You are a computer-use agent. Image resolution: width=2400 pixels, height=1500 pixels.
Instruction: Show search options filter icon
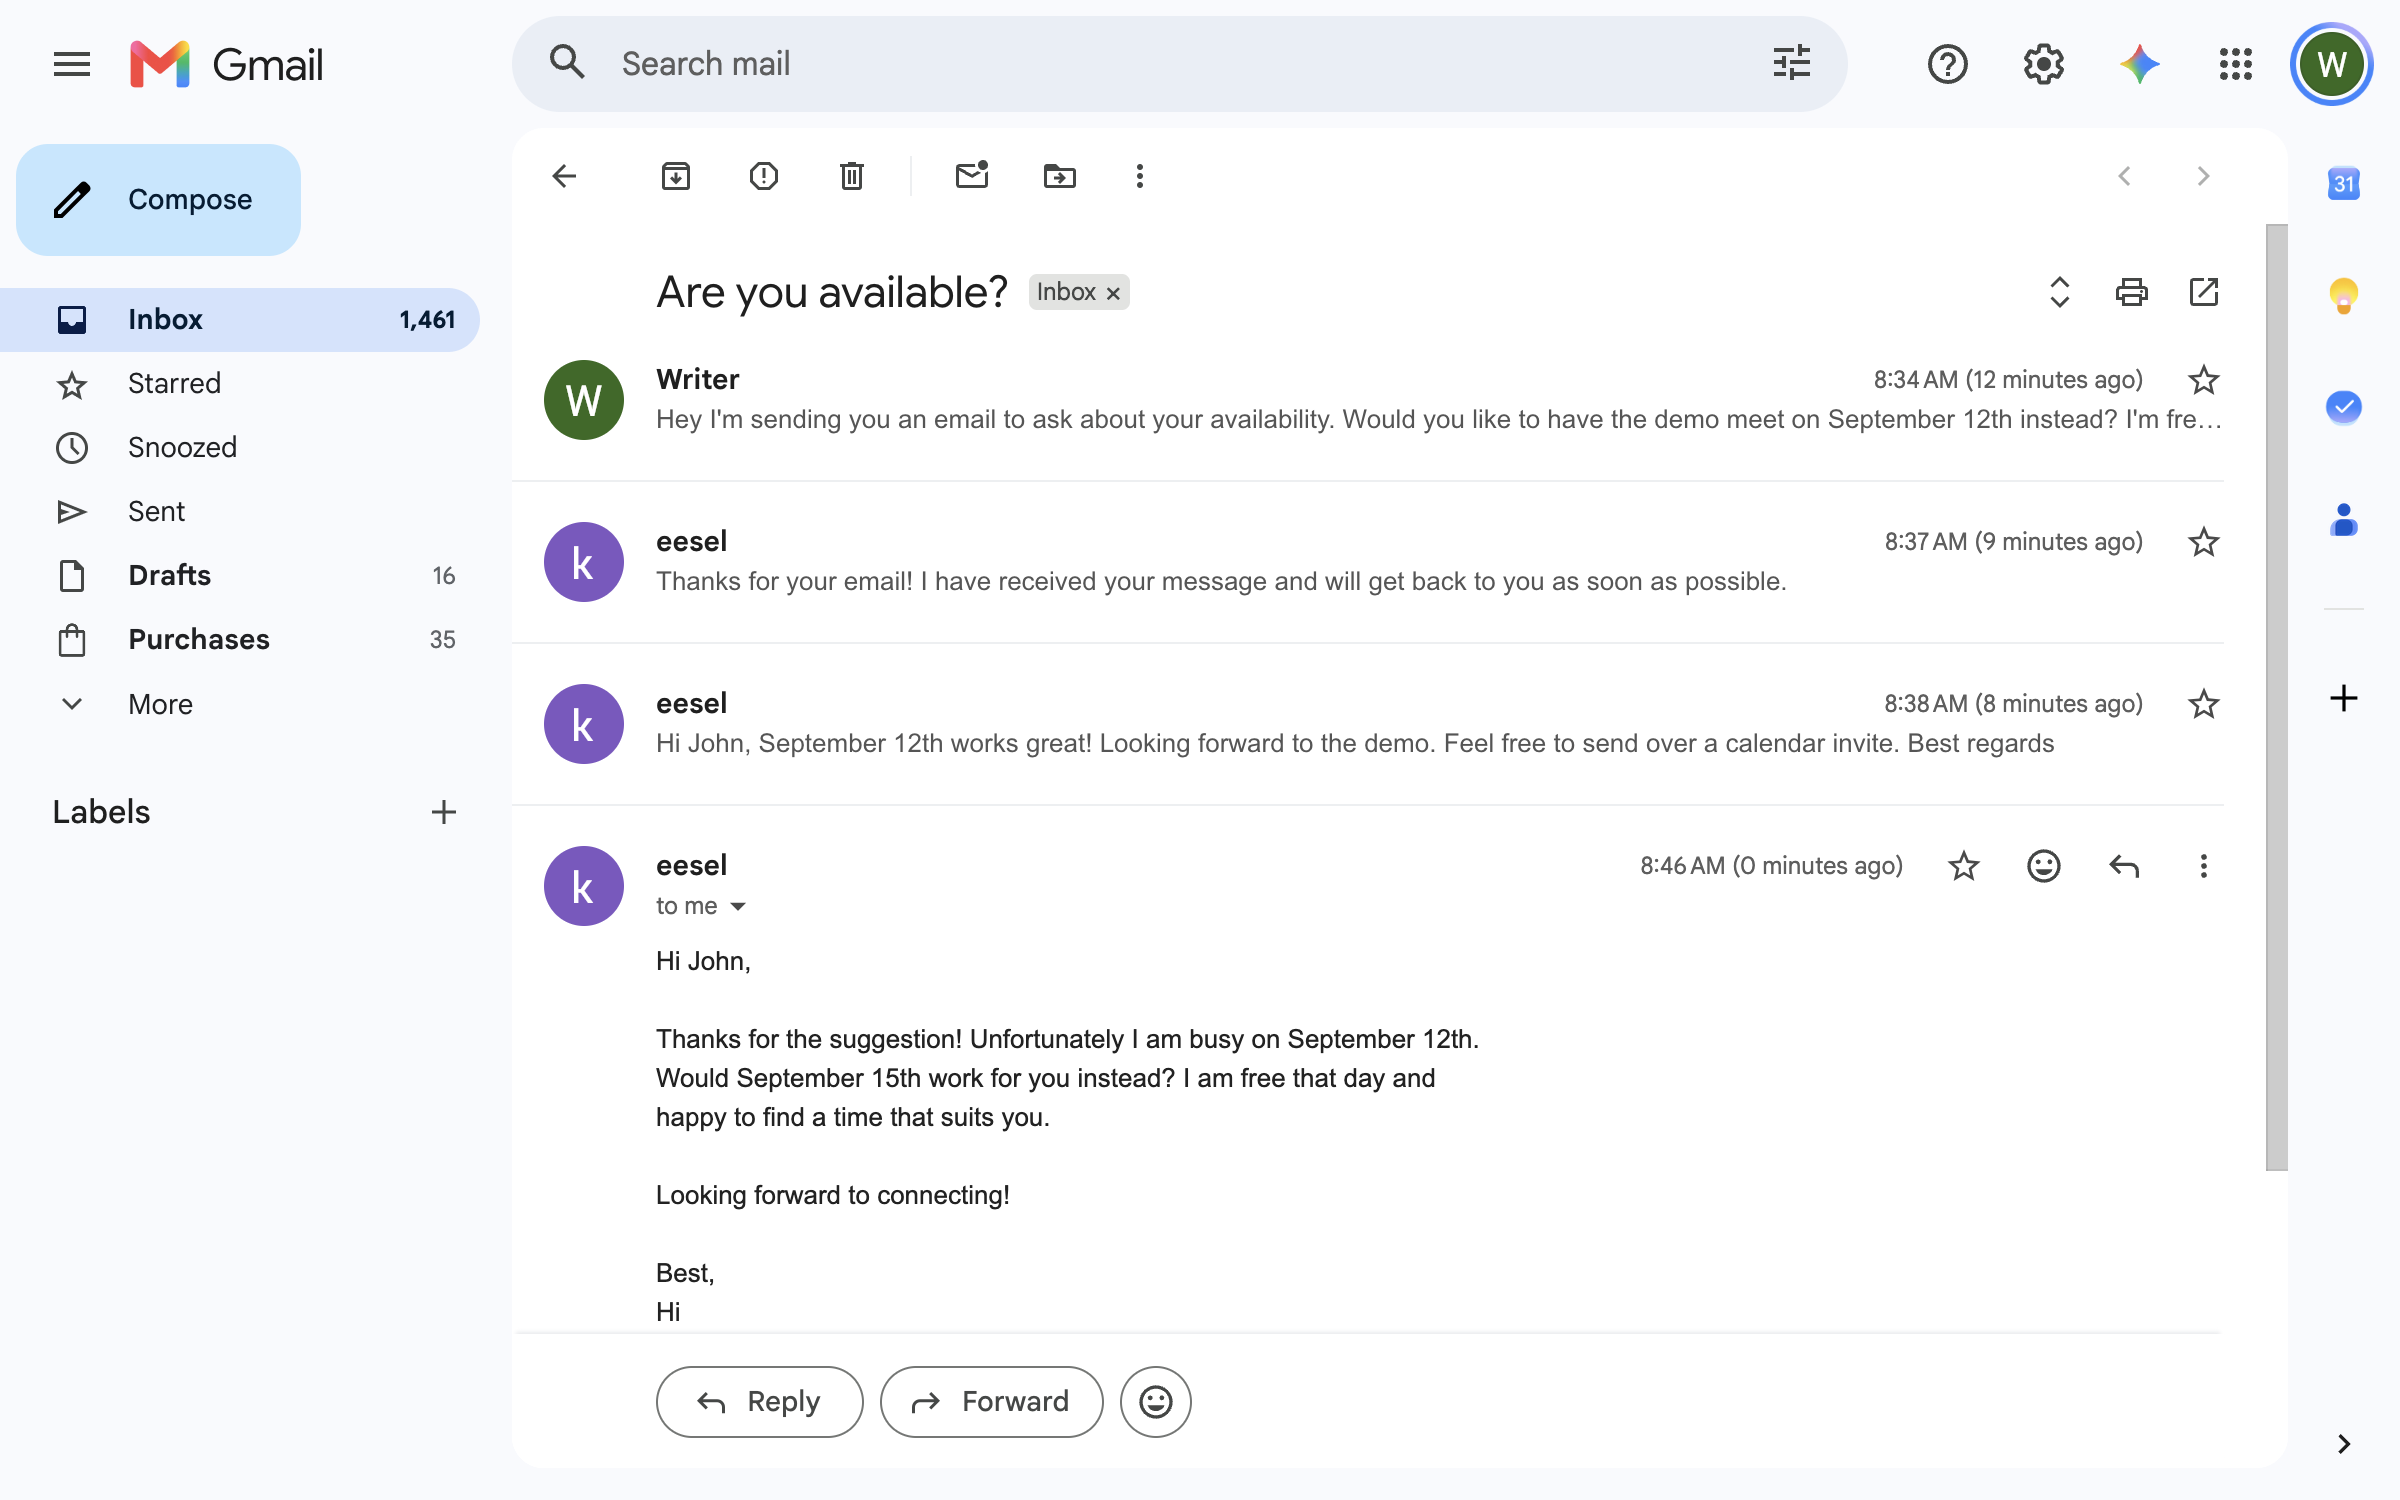(1792, 63)
